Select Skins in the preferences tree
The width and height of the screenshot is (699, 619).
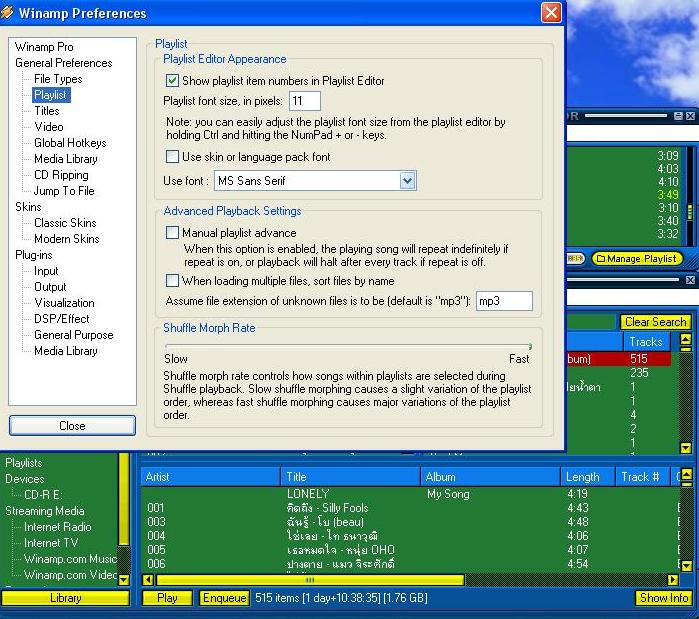coord(28,207)
